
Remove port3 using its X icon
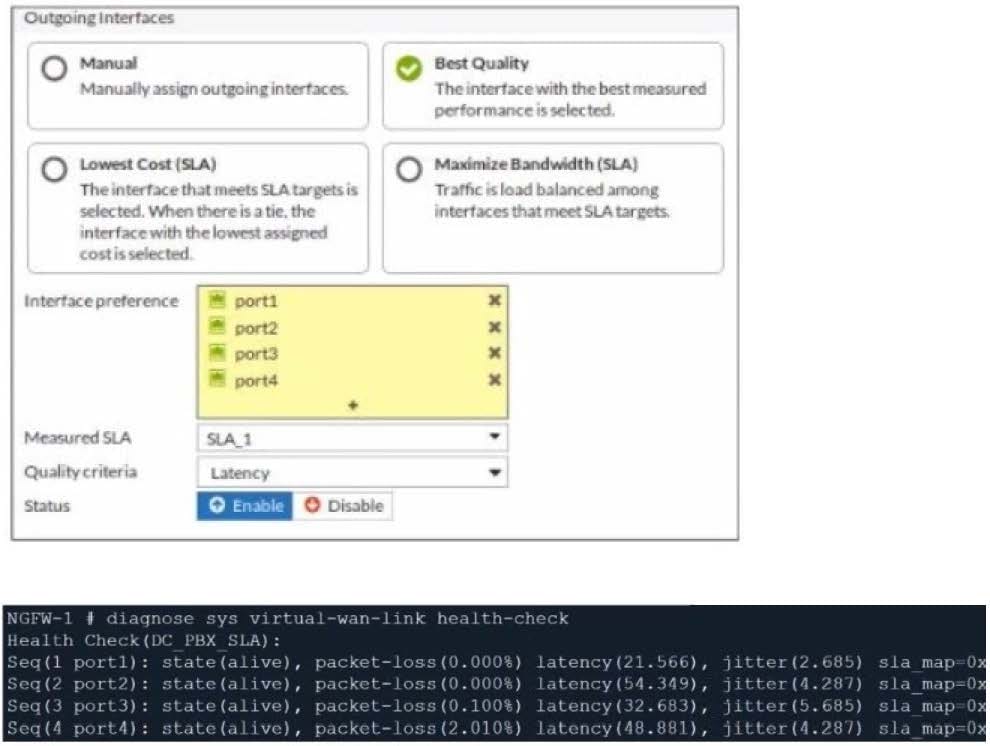click(494, 353)
